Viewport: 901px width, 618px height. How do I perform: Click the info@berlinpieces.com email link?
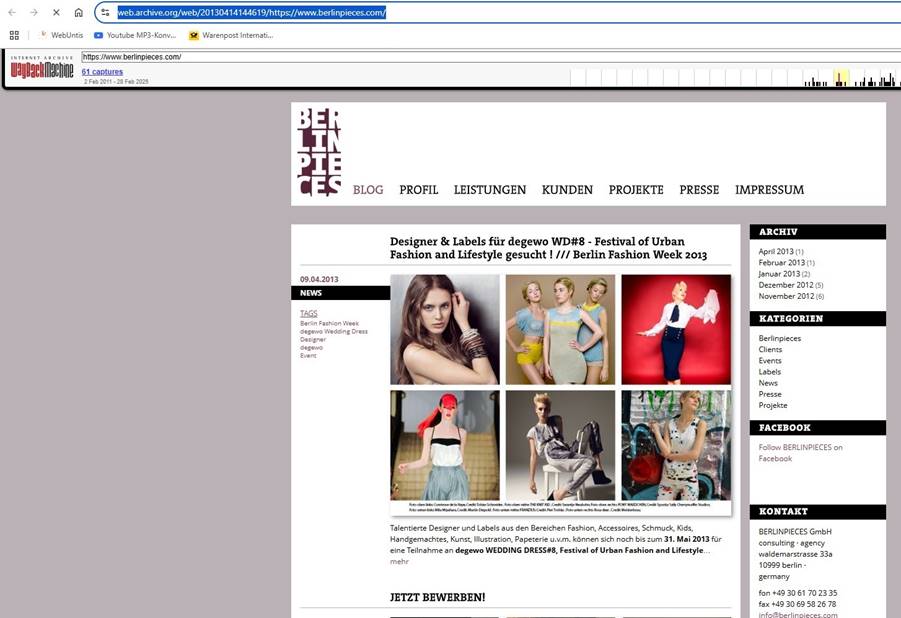(798, 615)
